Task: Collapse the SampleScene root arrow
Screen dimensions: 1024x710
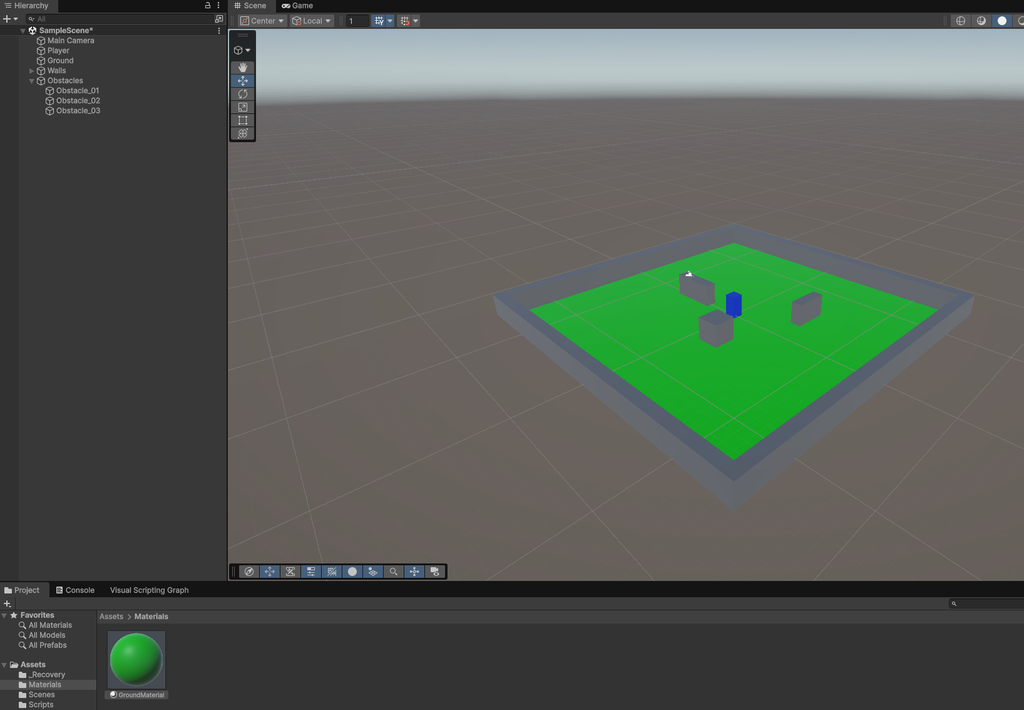Action: 23,31
